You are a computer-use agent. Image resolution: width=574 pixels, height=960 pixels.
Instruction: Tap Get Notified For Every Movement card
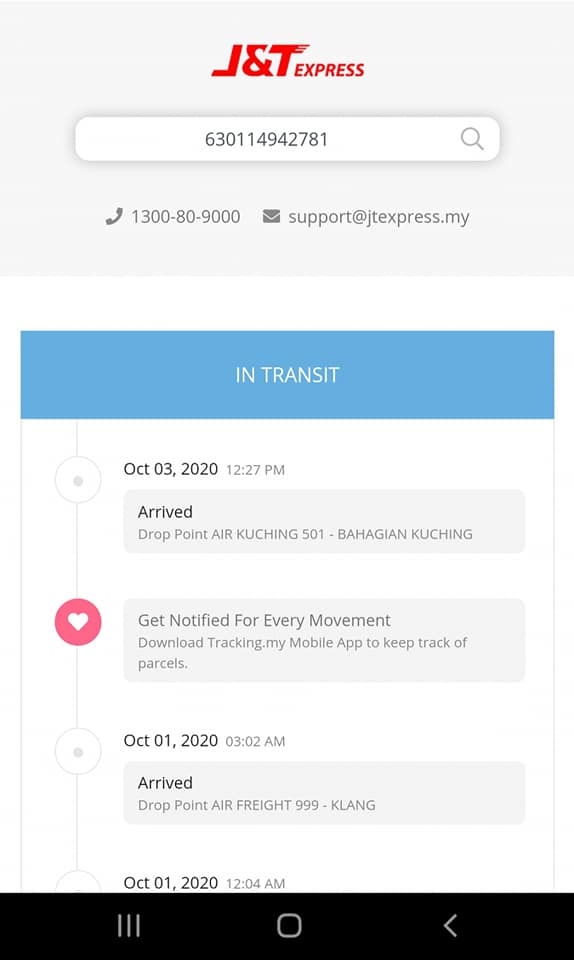[x=324, y=640]
